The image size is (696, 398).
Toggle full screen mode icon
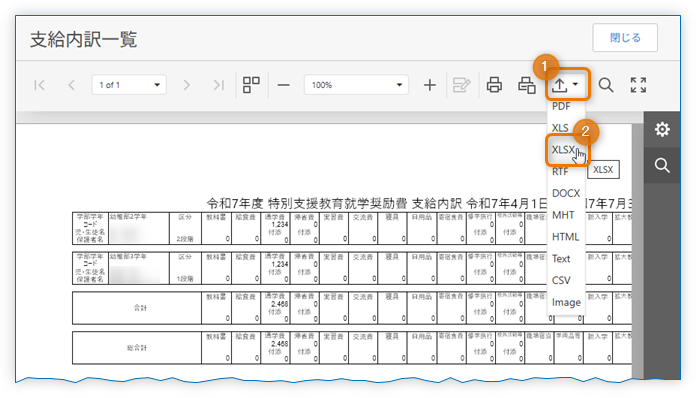(x=638, y=85)
